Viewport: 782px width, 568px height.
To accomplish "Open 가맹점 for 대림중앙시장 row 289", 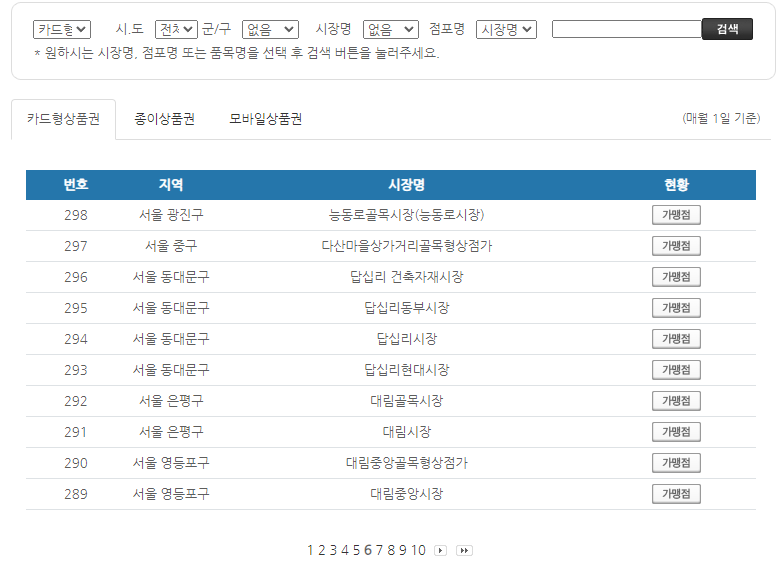I will click(x=676, y=494).
